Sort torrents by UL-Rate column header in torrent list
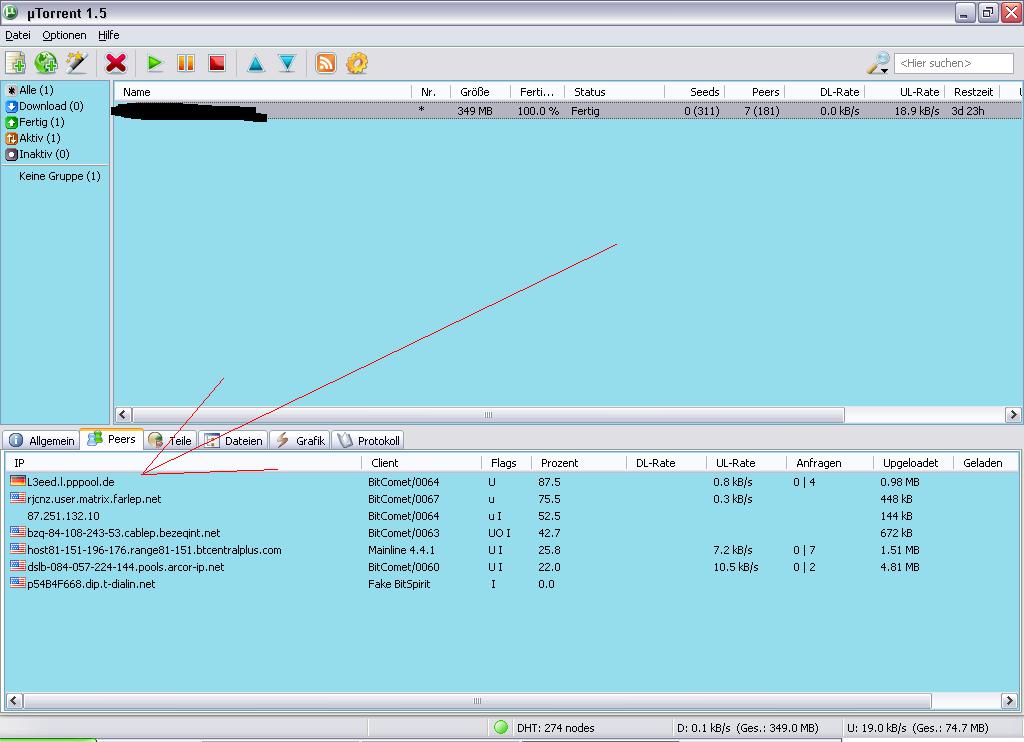The height and width of the screenshot is (742, 1024). [905, 92]
